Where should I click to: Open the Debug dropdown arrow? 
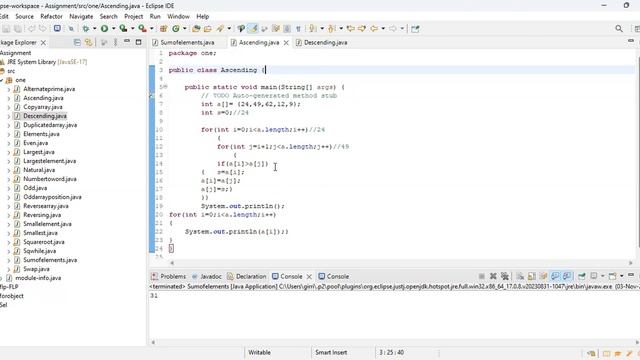95,29
